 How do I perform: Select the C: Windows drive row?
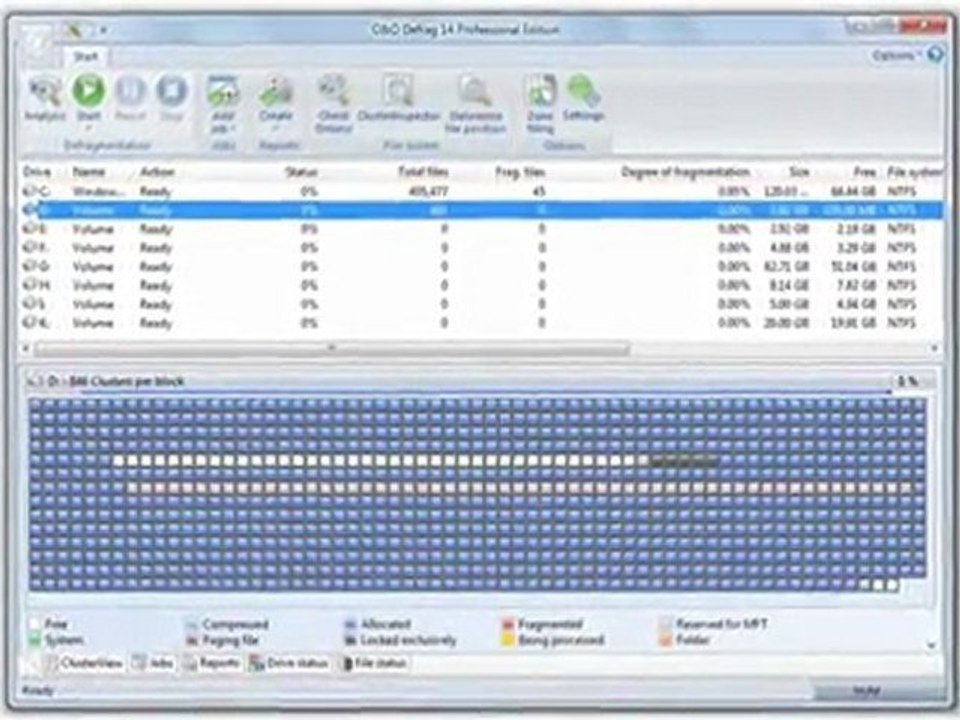pos(481,192)
